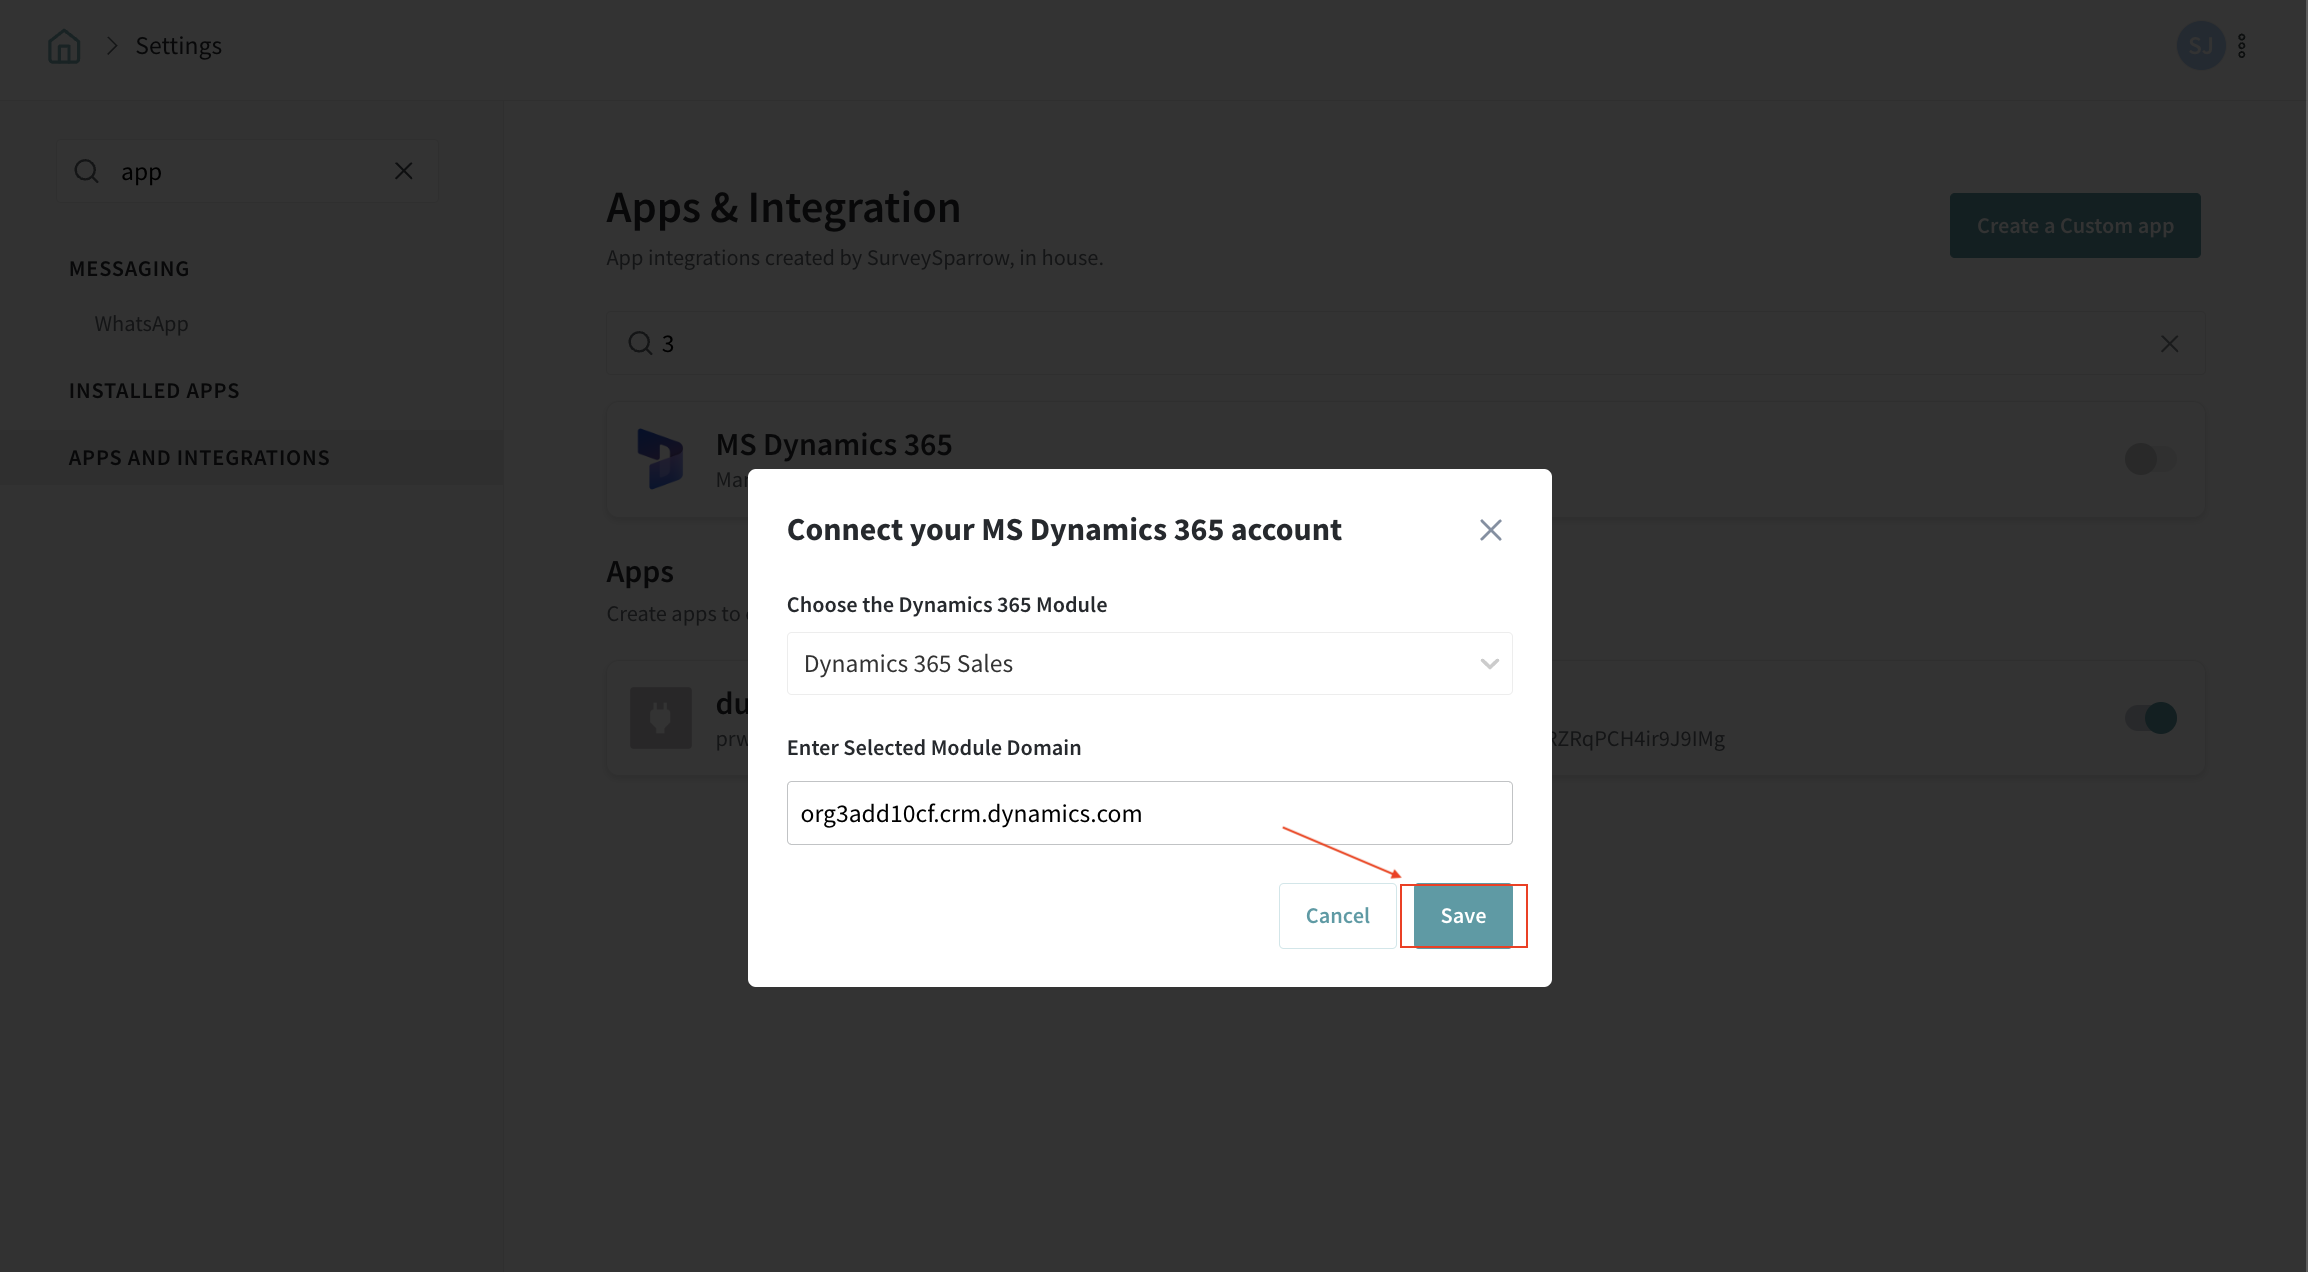The image size is (2308, 1272).
Task: Select Apps and Integrations sidebar item
Action: tap(199, 458)
